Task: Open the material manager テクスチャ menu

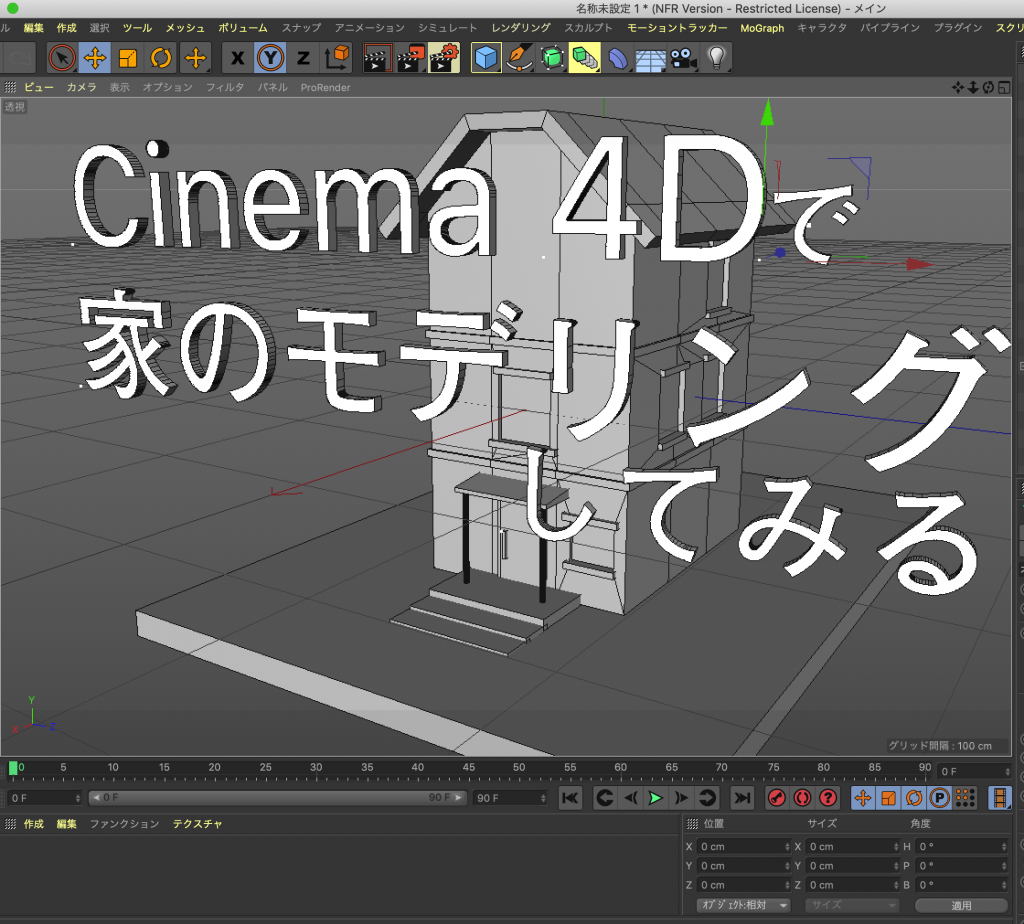Action: 197,824
